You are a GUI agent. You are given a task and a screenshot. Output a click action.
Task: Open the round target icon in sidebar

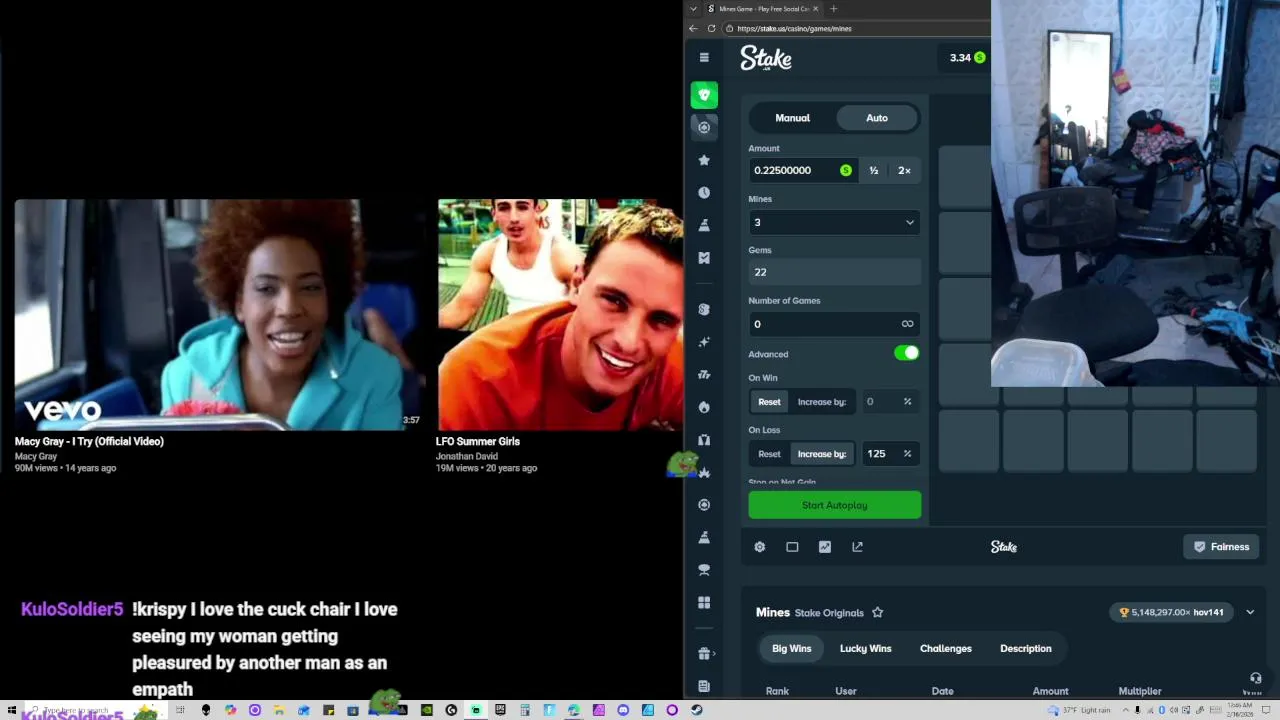(704, 505)
